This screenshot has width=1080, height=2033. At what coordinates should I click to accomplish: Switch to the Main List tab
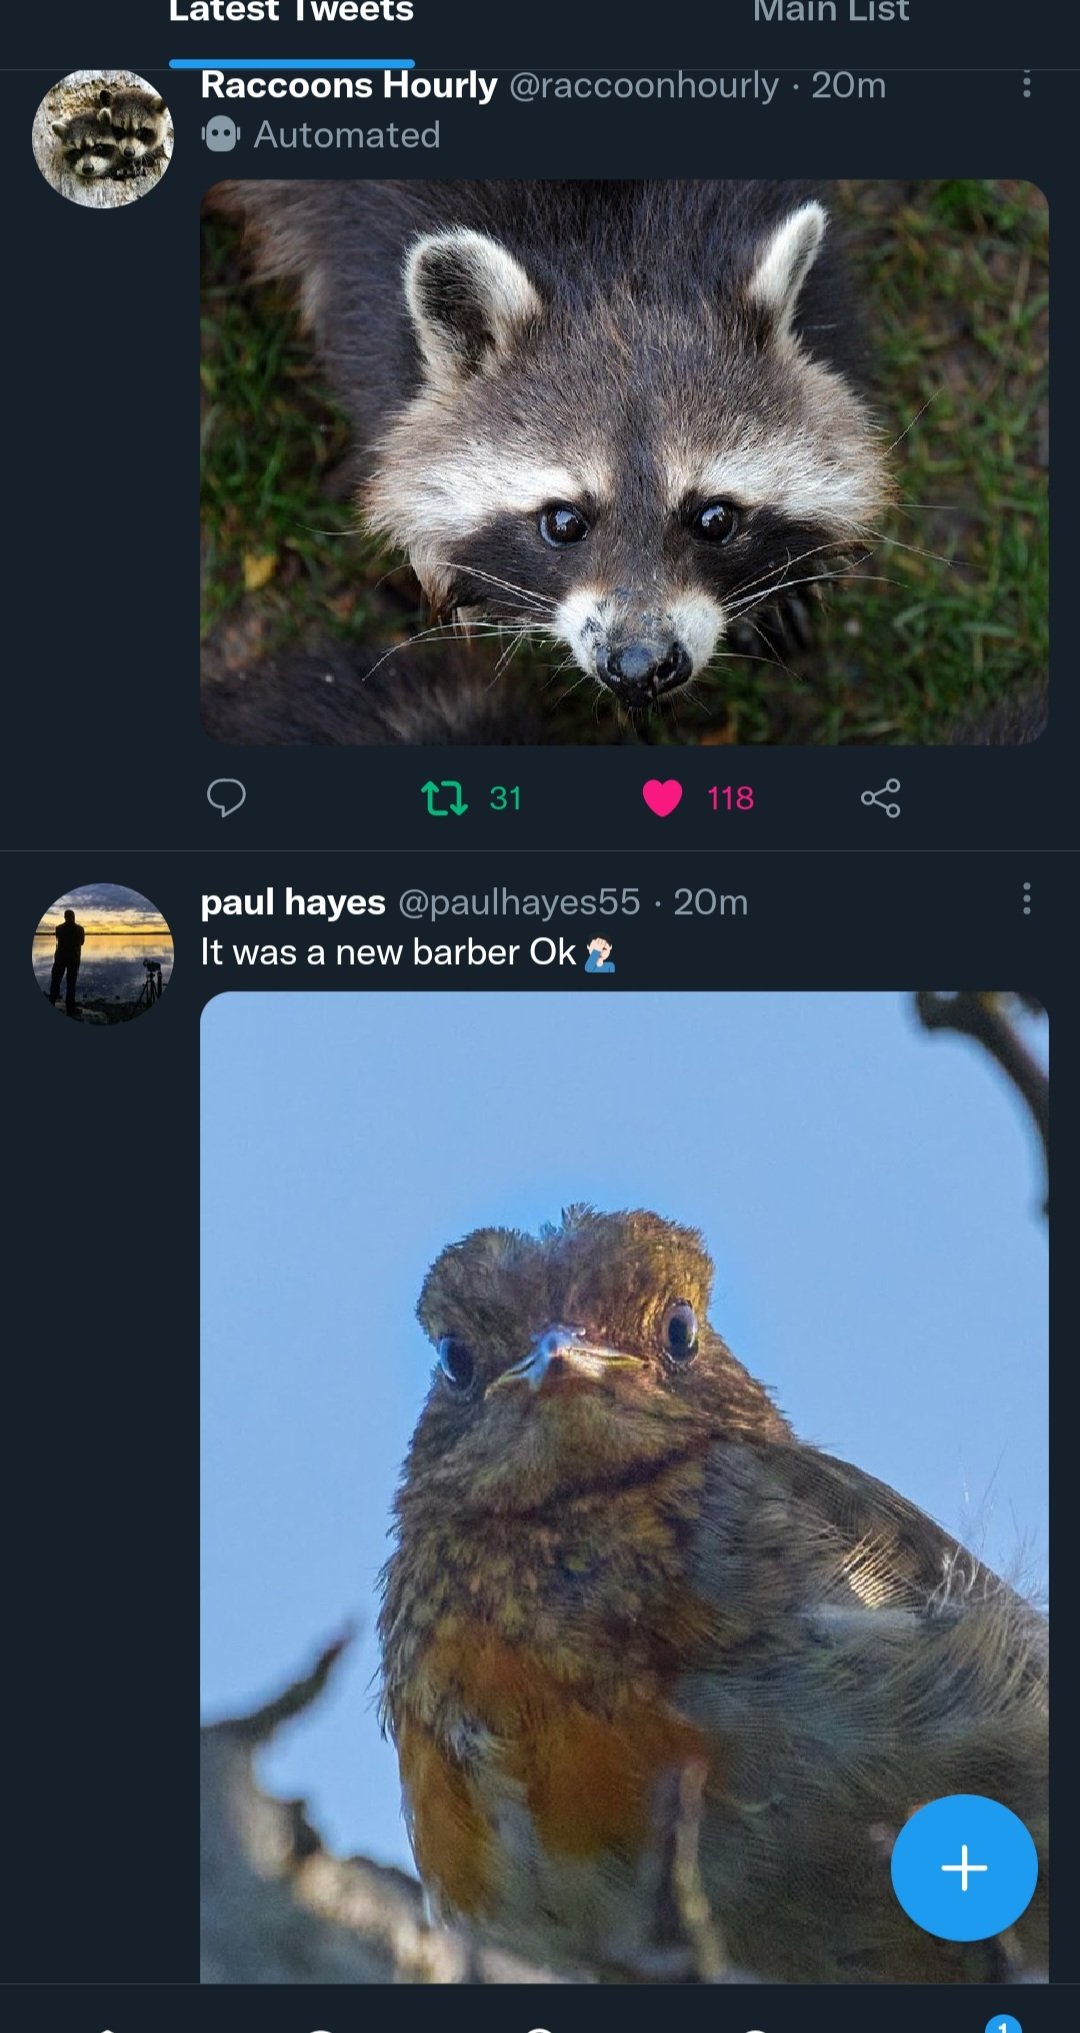pos(830,12)
